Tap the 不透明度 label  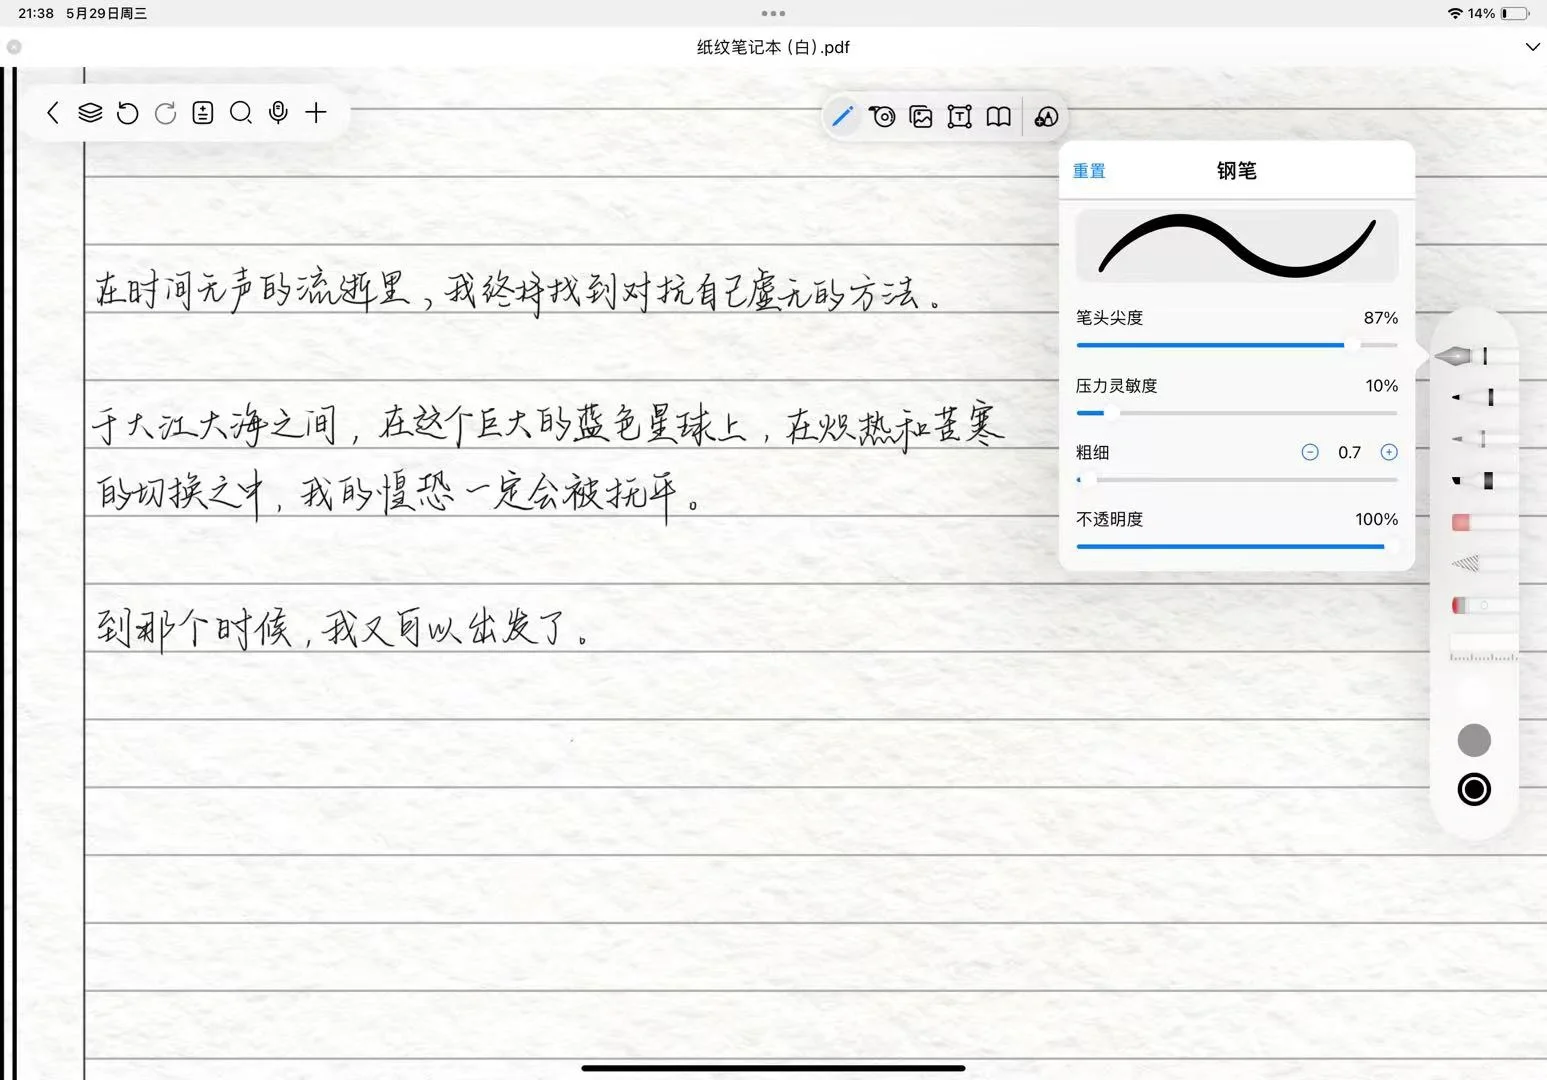click(x=1109, y=520)
